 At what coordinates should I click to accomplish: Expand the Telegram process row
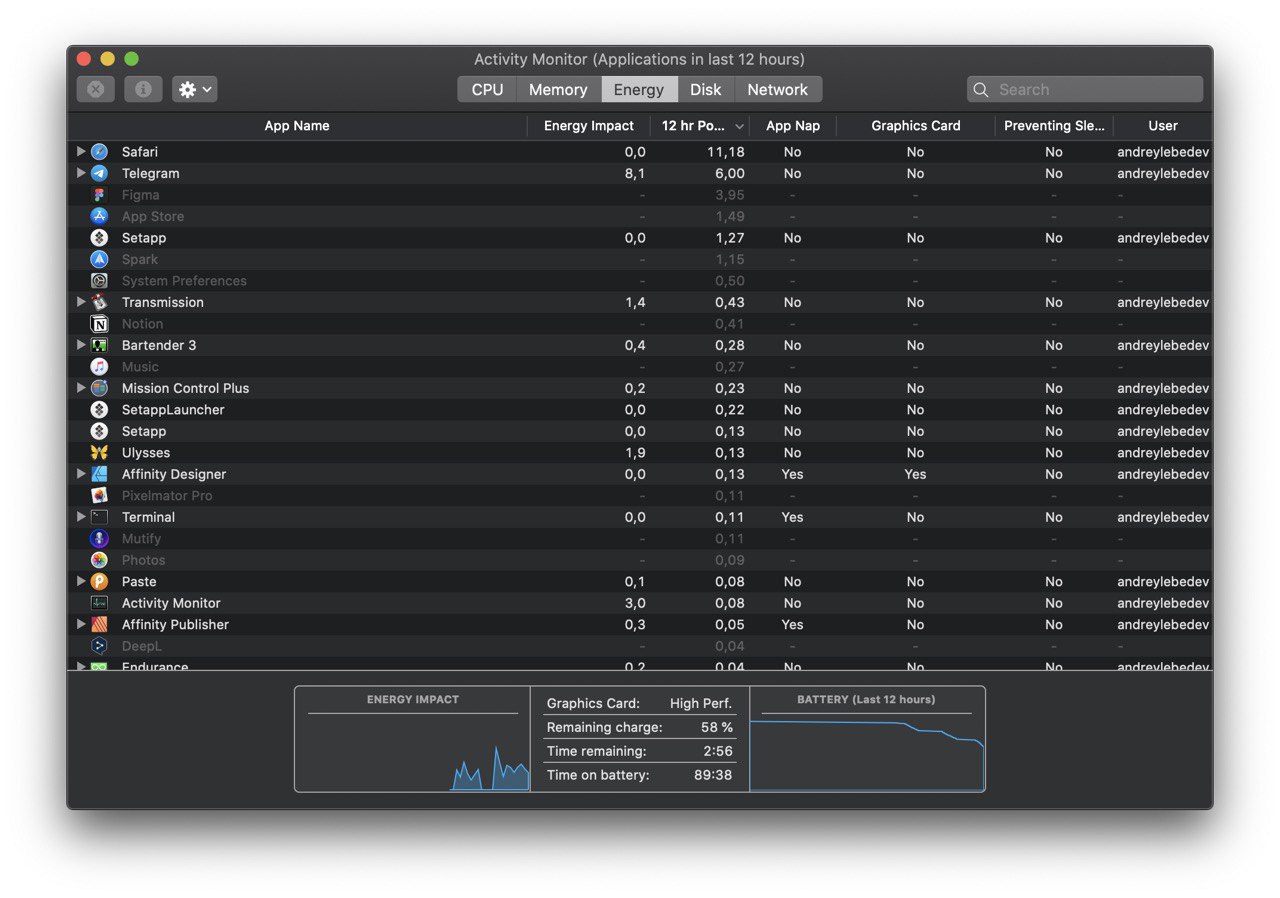pos(81,173)
